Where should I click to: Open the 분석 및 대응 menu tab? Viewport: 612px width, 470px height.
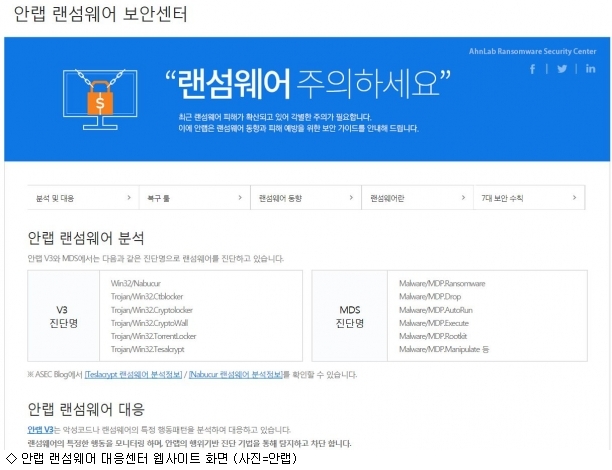pos(83,198)
